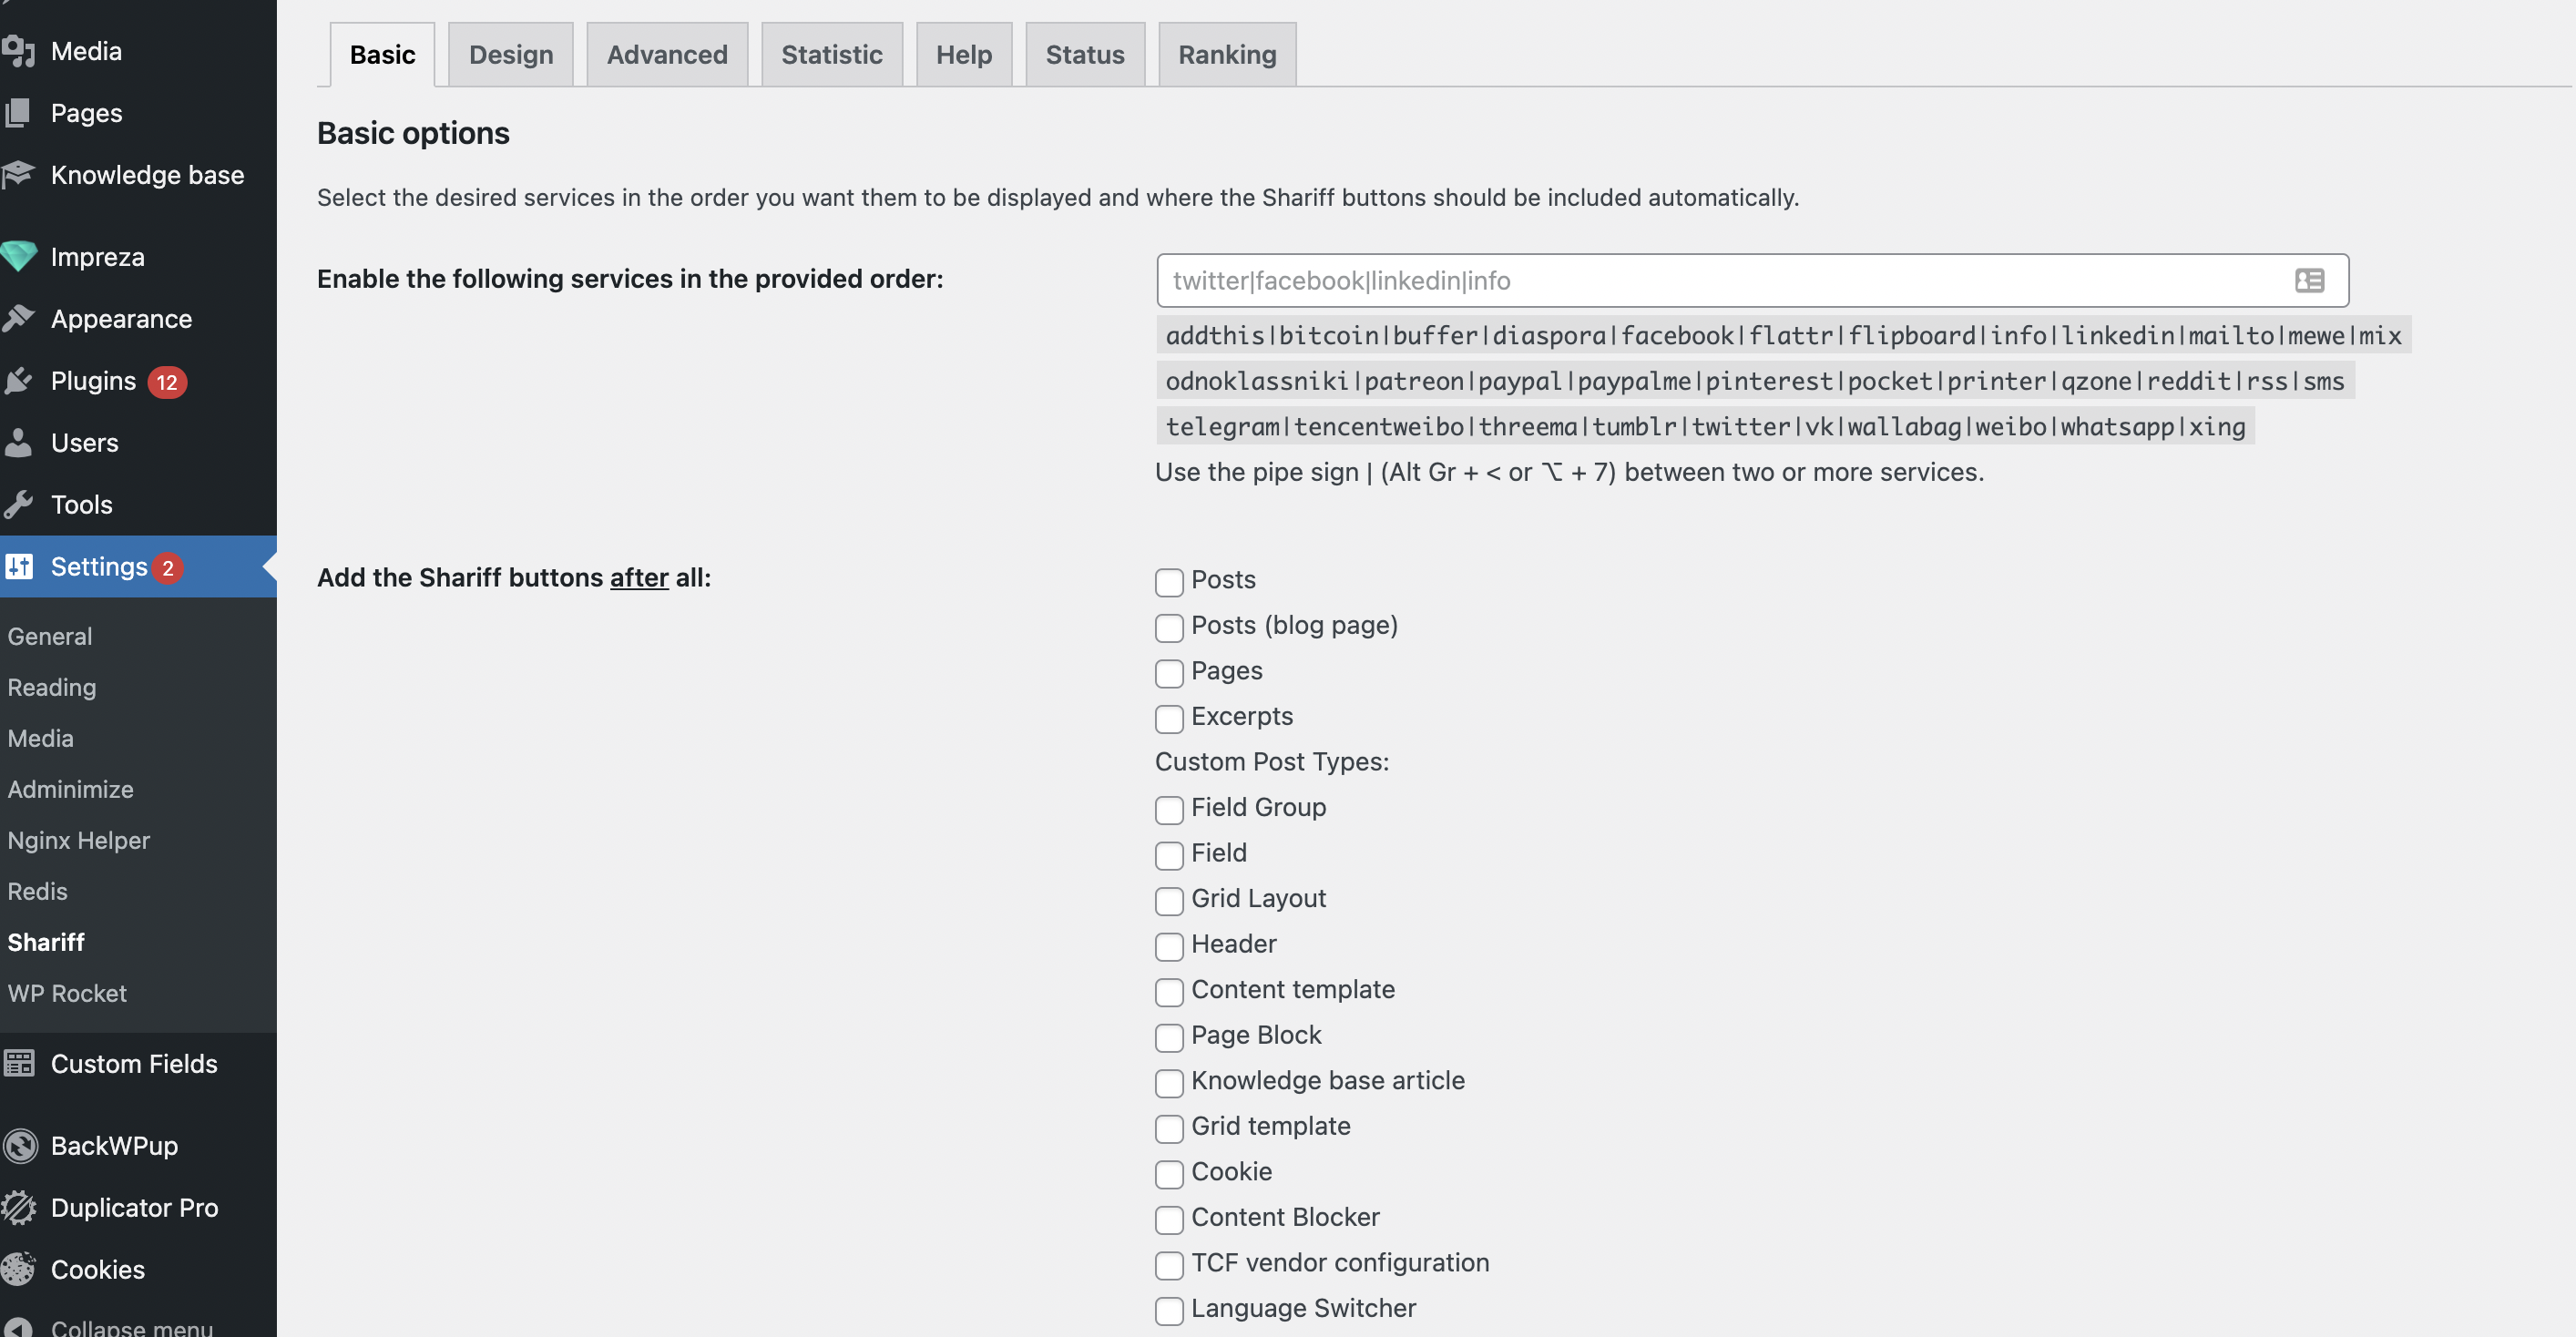
Task: Open the Nginx Helper settings link
Action: point(78,841)
